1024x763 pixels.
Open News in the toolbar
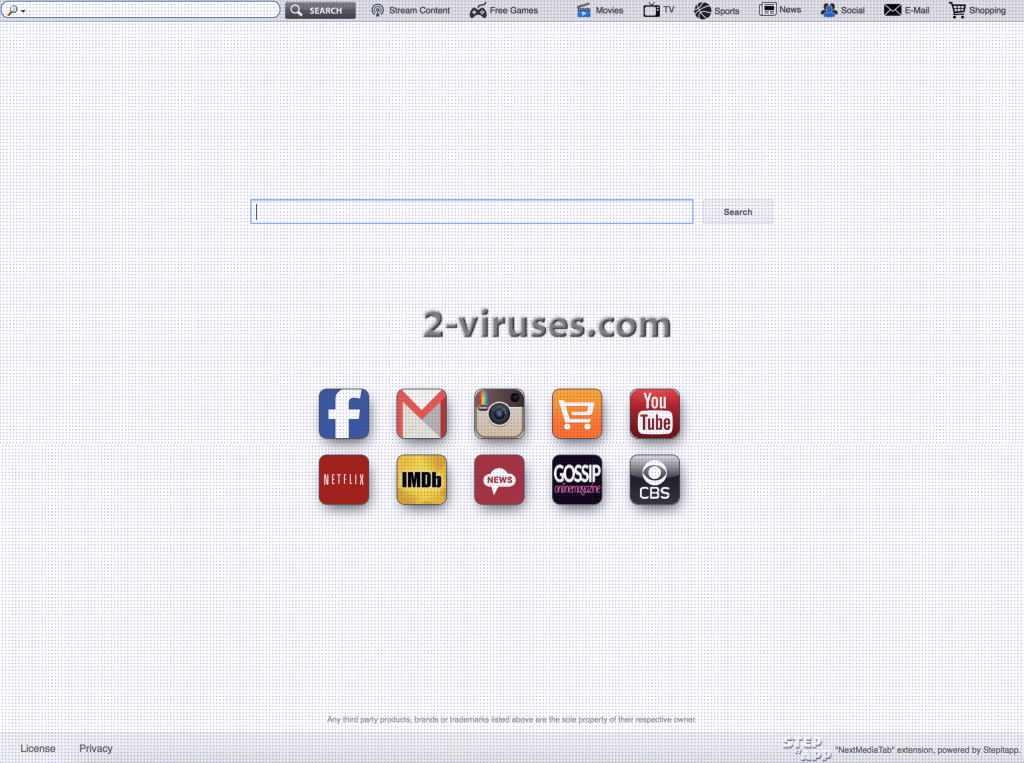click(x=780, y=10)
